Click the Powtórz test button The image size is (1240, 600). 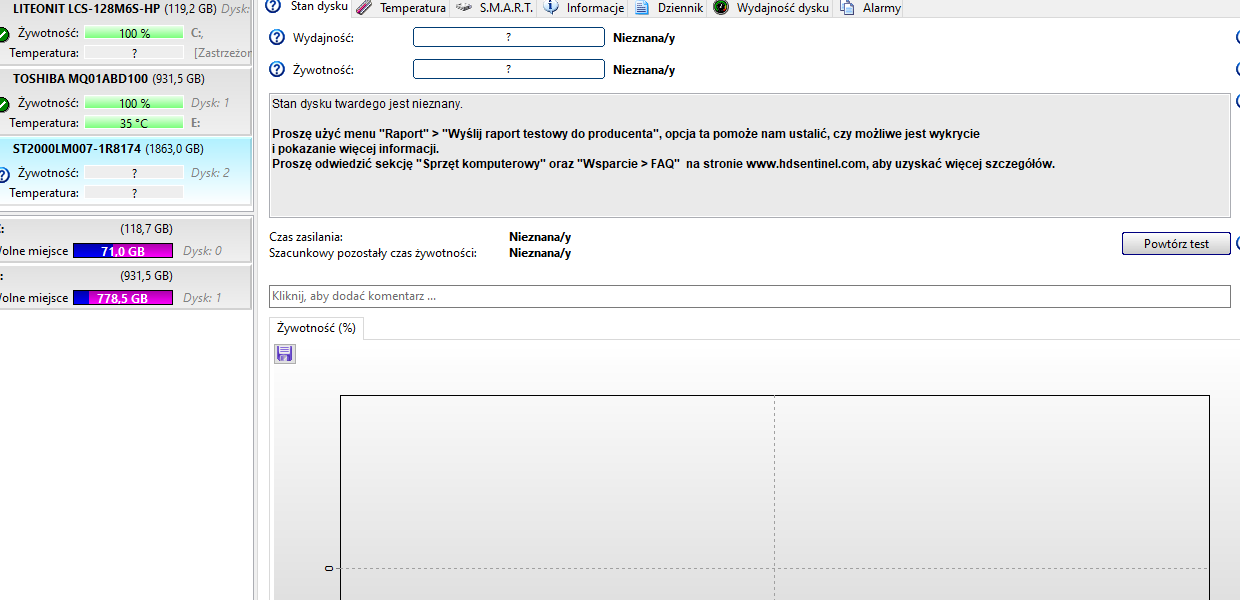coord(1176,243)
